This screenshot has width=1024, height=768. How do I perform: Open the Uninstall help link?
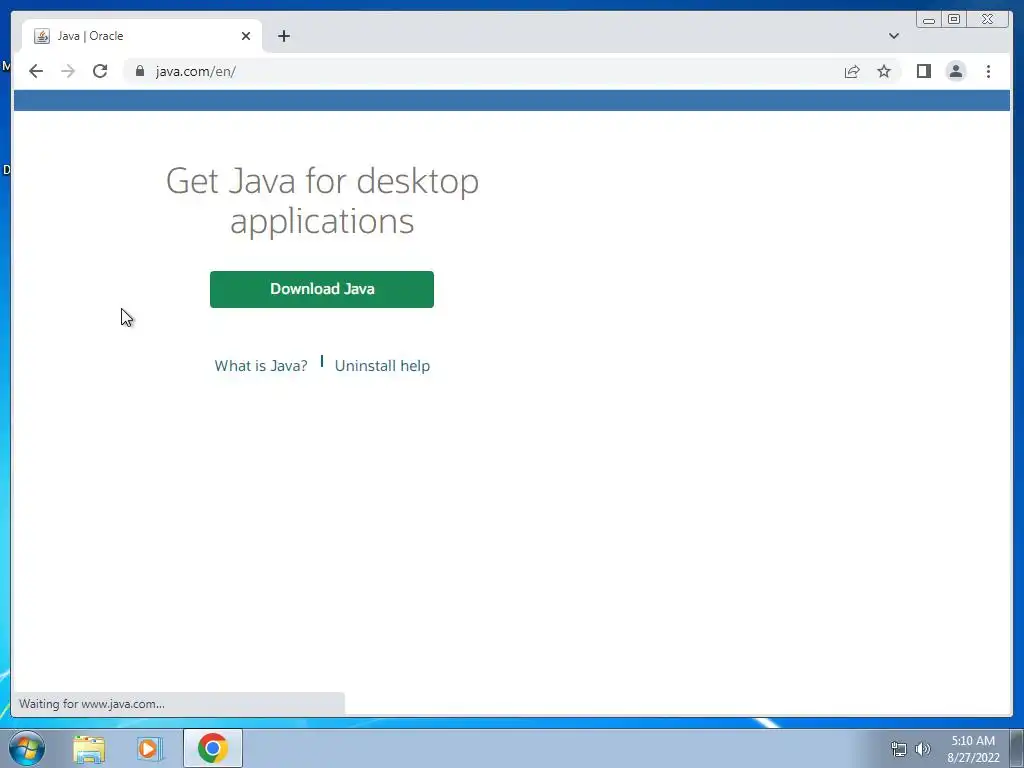(x=382, y=366)
